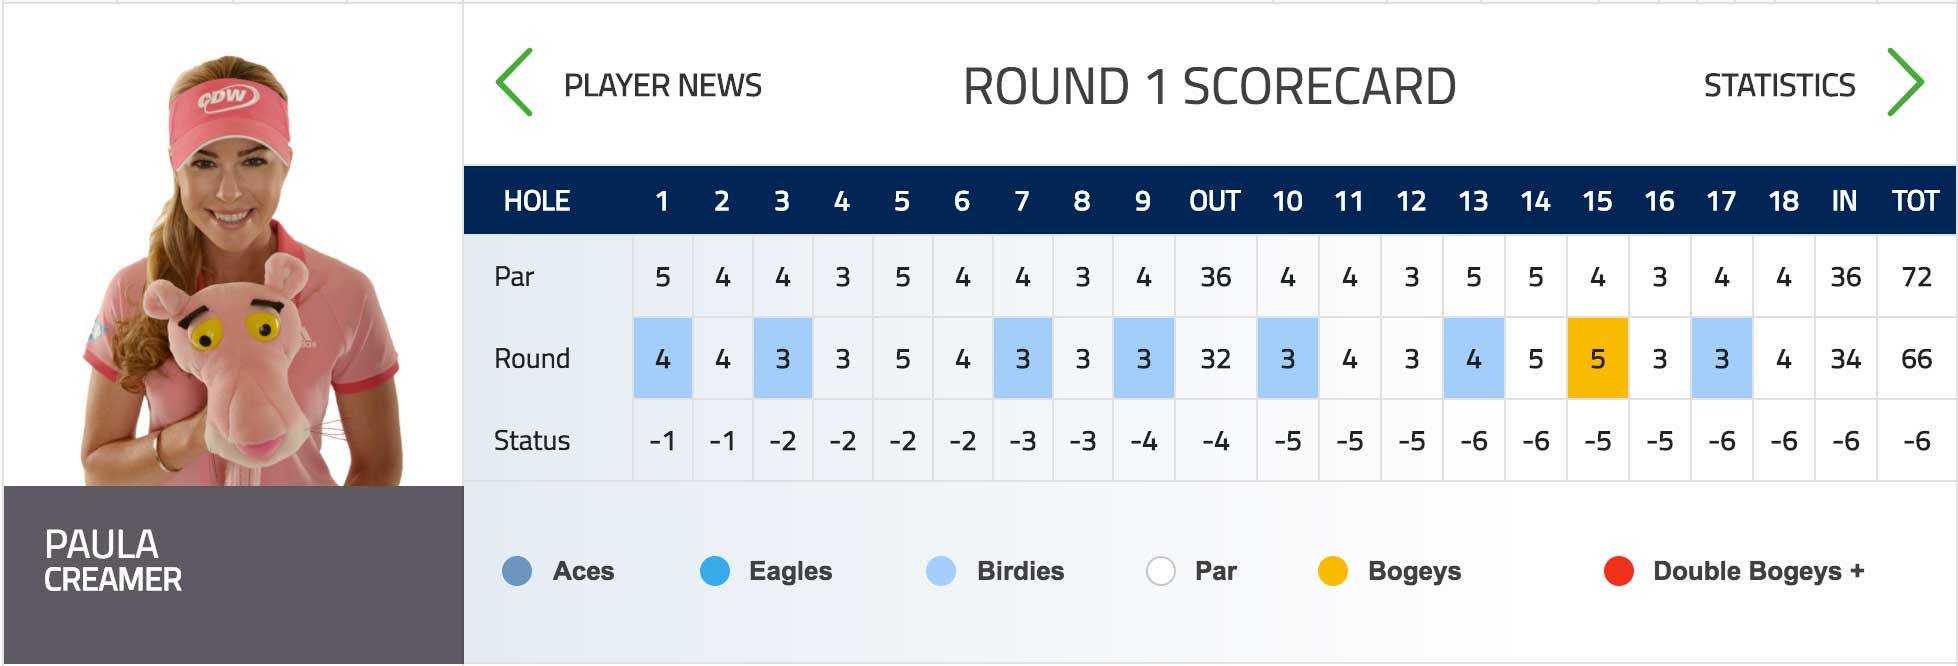
Task: Click the Paula Creamer name banner
Action: click(x=234, y=574)
